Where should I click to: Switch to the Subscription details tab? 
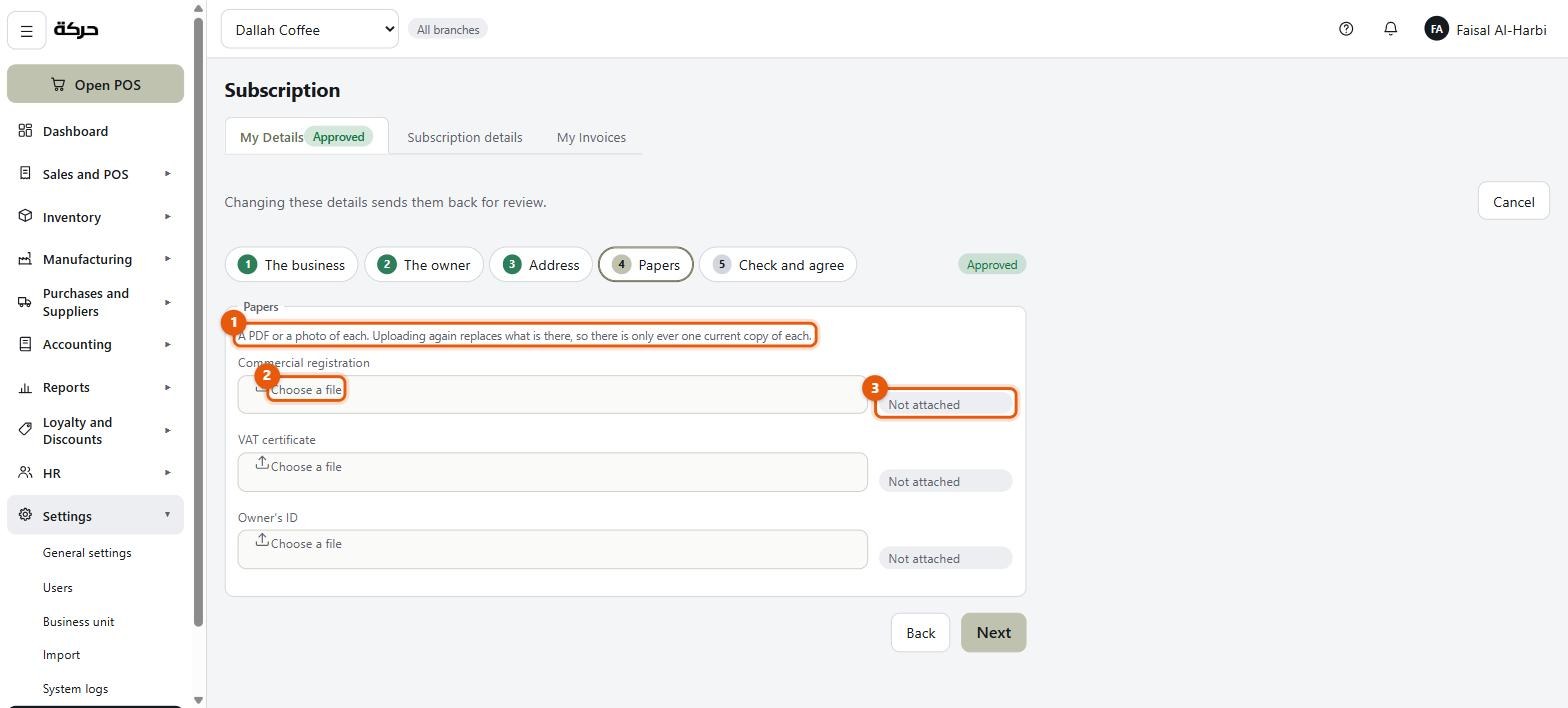464,137
